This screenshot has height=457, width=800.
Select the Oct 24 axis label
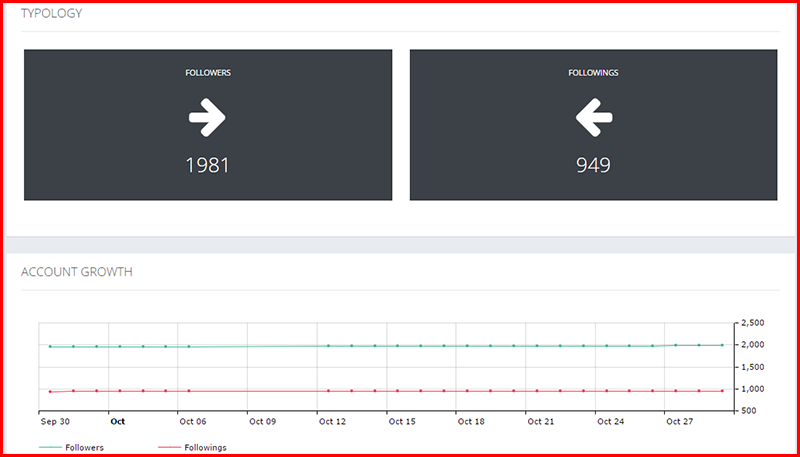click(611, 422)
